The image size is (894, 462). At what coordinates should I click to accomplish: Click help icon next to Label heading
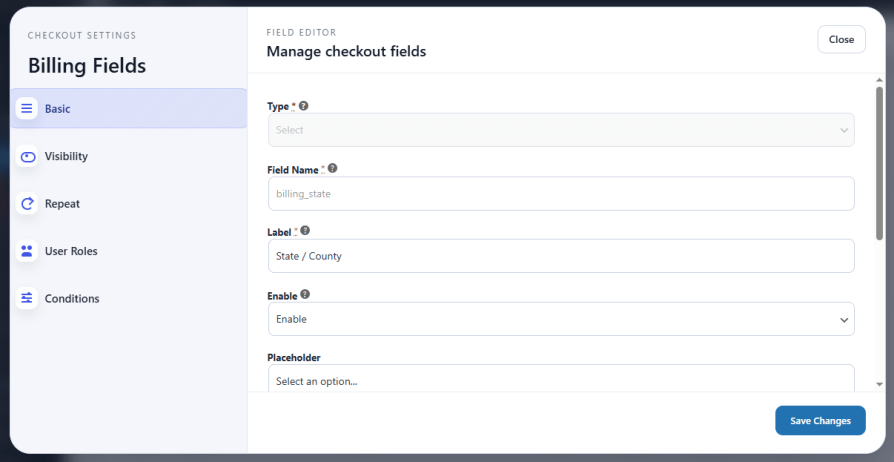click(305, 230)
